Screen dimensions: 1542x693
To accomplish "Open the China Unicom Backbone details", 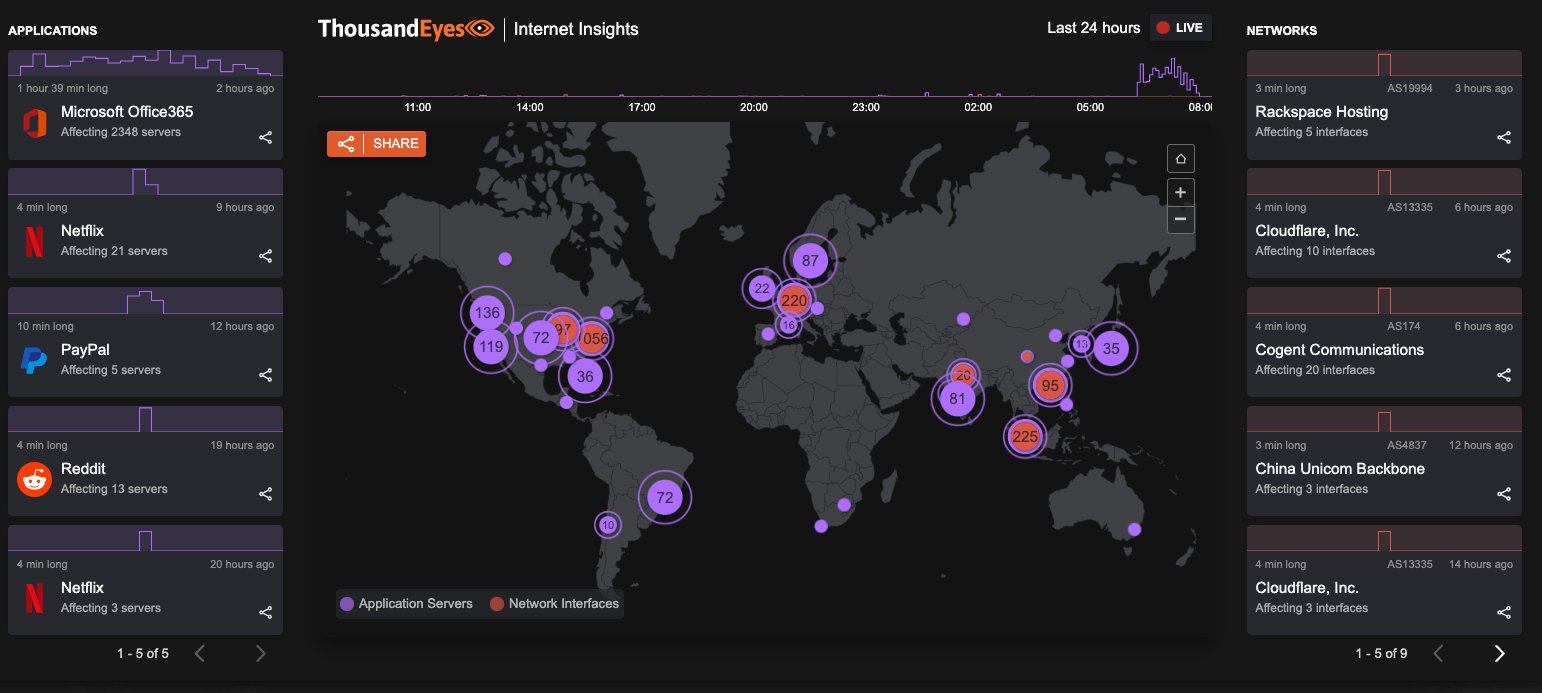I will 1384,462.
